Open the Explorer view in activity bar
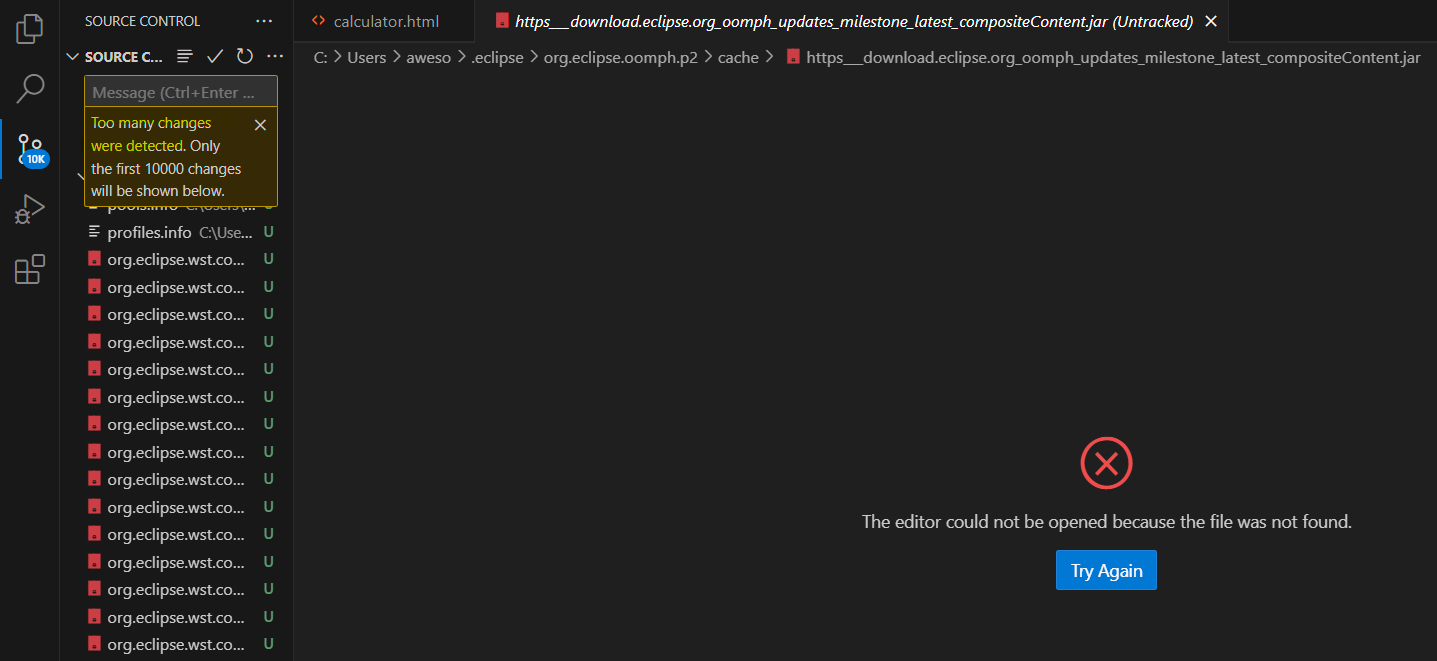The width and height of the screenshot is (1437, 661). [30, 29]
